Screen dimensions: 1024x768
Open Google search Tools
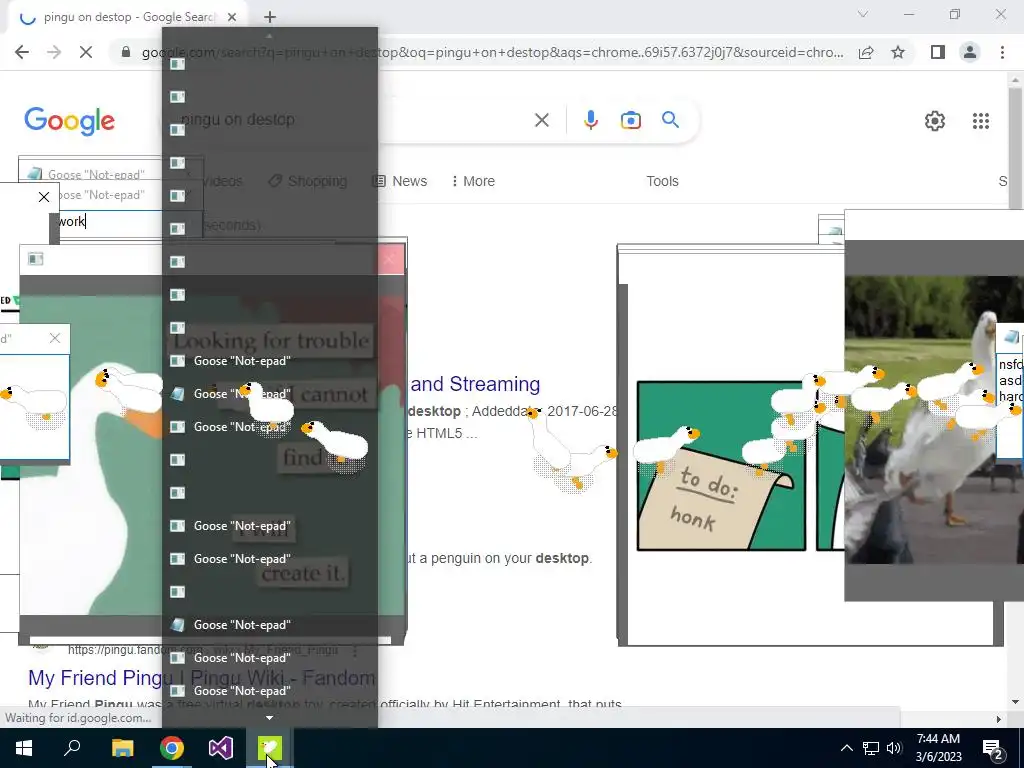(x=662, y=181)
